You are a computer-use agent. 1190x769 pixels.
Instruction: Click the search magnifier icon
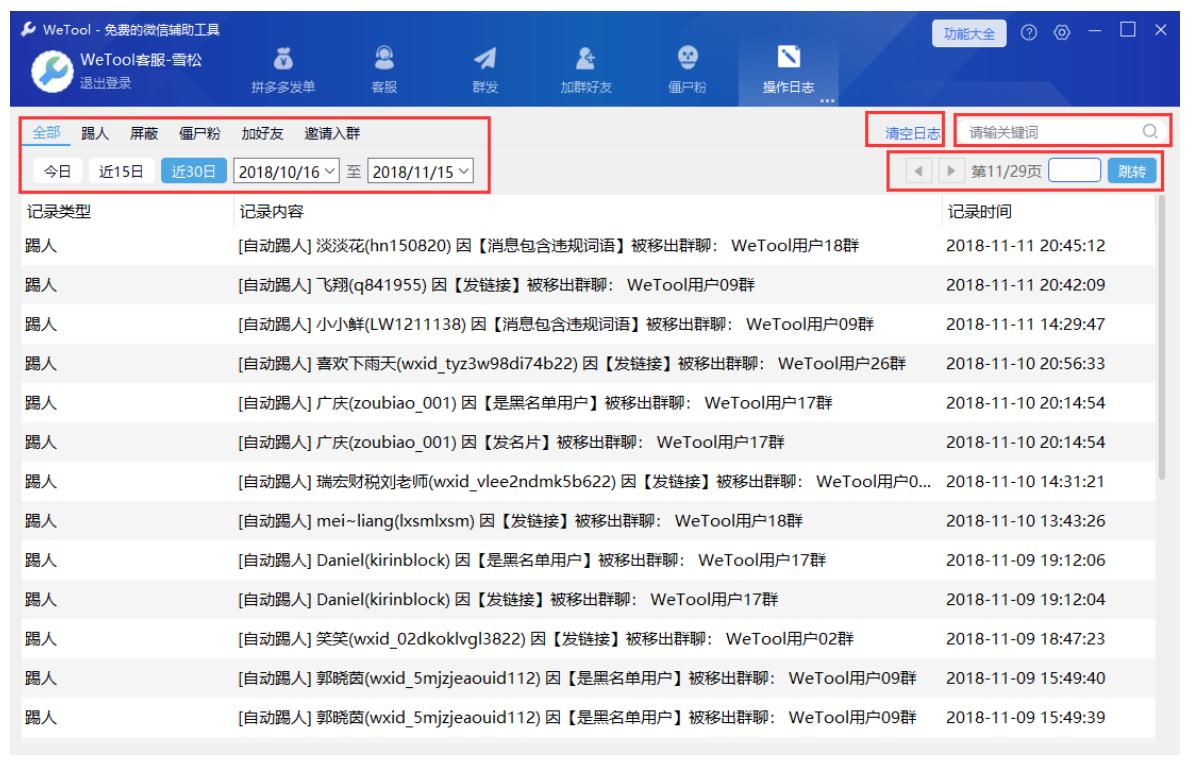pos(1150,131)
